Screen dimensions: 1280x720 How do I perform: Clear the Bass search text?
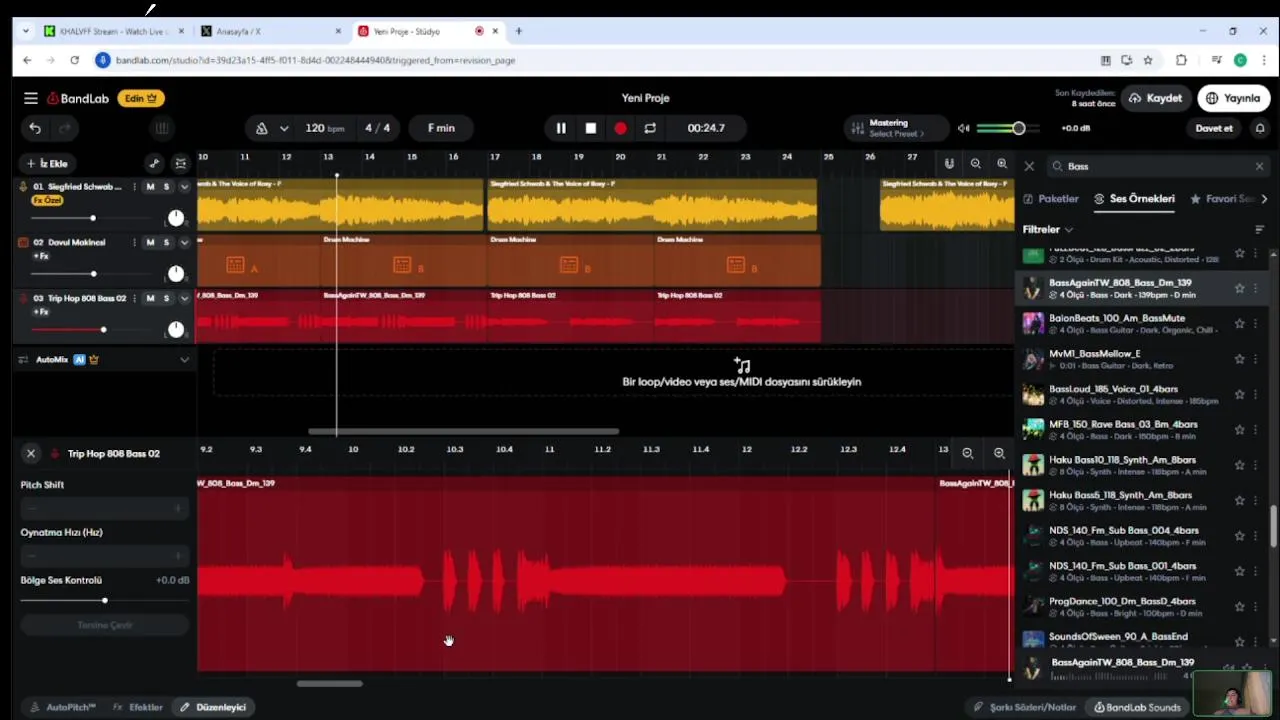[1259, 166]
